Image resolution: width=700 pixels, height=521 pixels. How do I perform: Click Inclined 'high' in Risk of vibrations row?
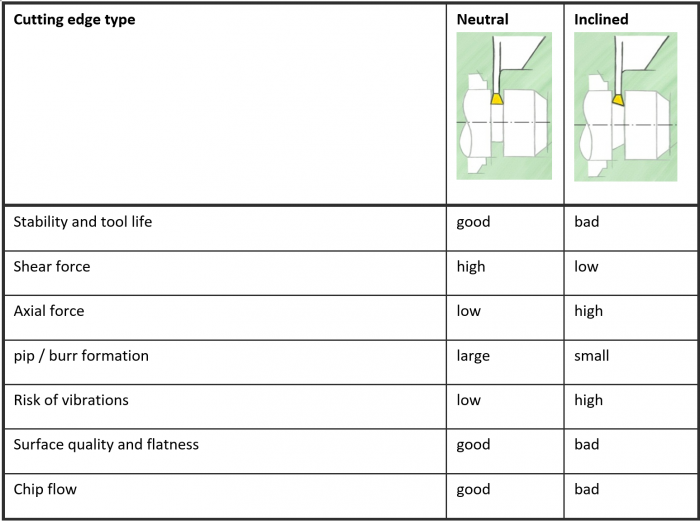pyautogui.click(x=588, y=400)
